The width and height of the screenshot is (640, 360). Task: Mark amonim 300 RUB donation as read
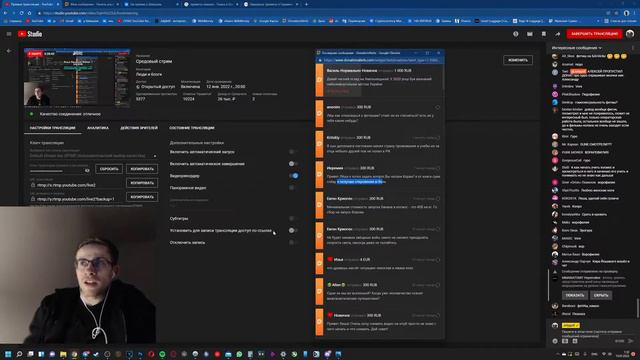[438, 107]
